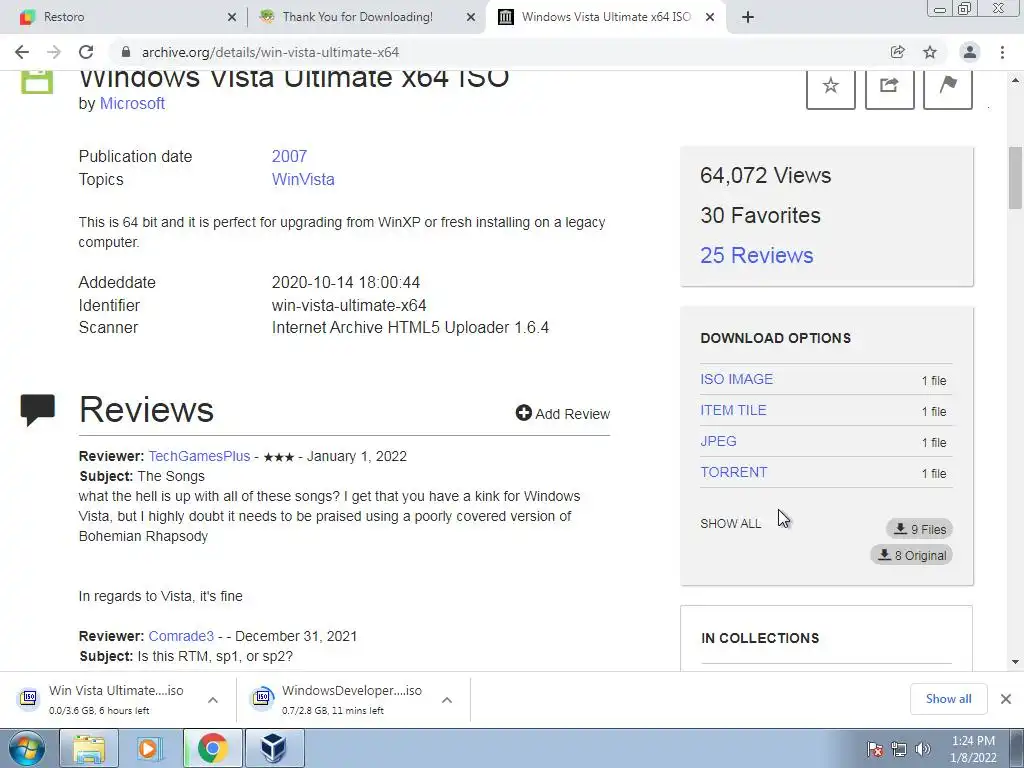Open the network tray icon
Viewport: 1024px width, 768px height.
(899, 749)
